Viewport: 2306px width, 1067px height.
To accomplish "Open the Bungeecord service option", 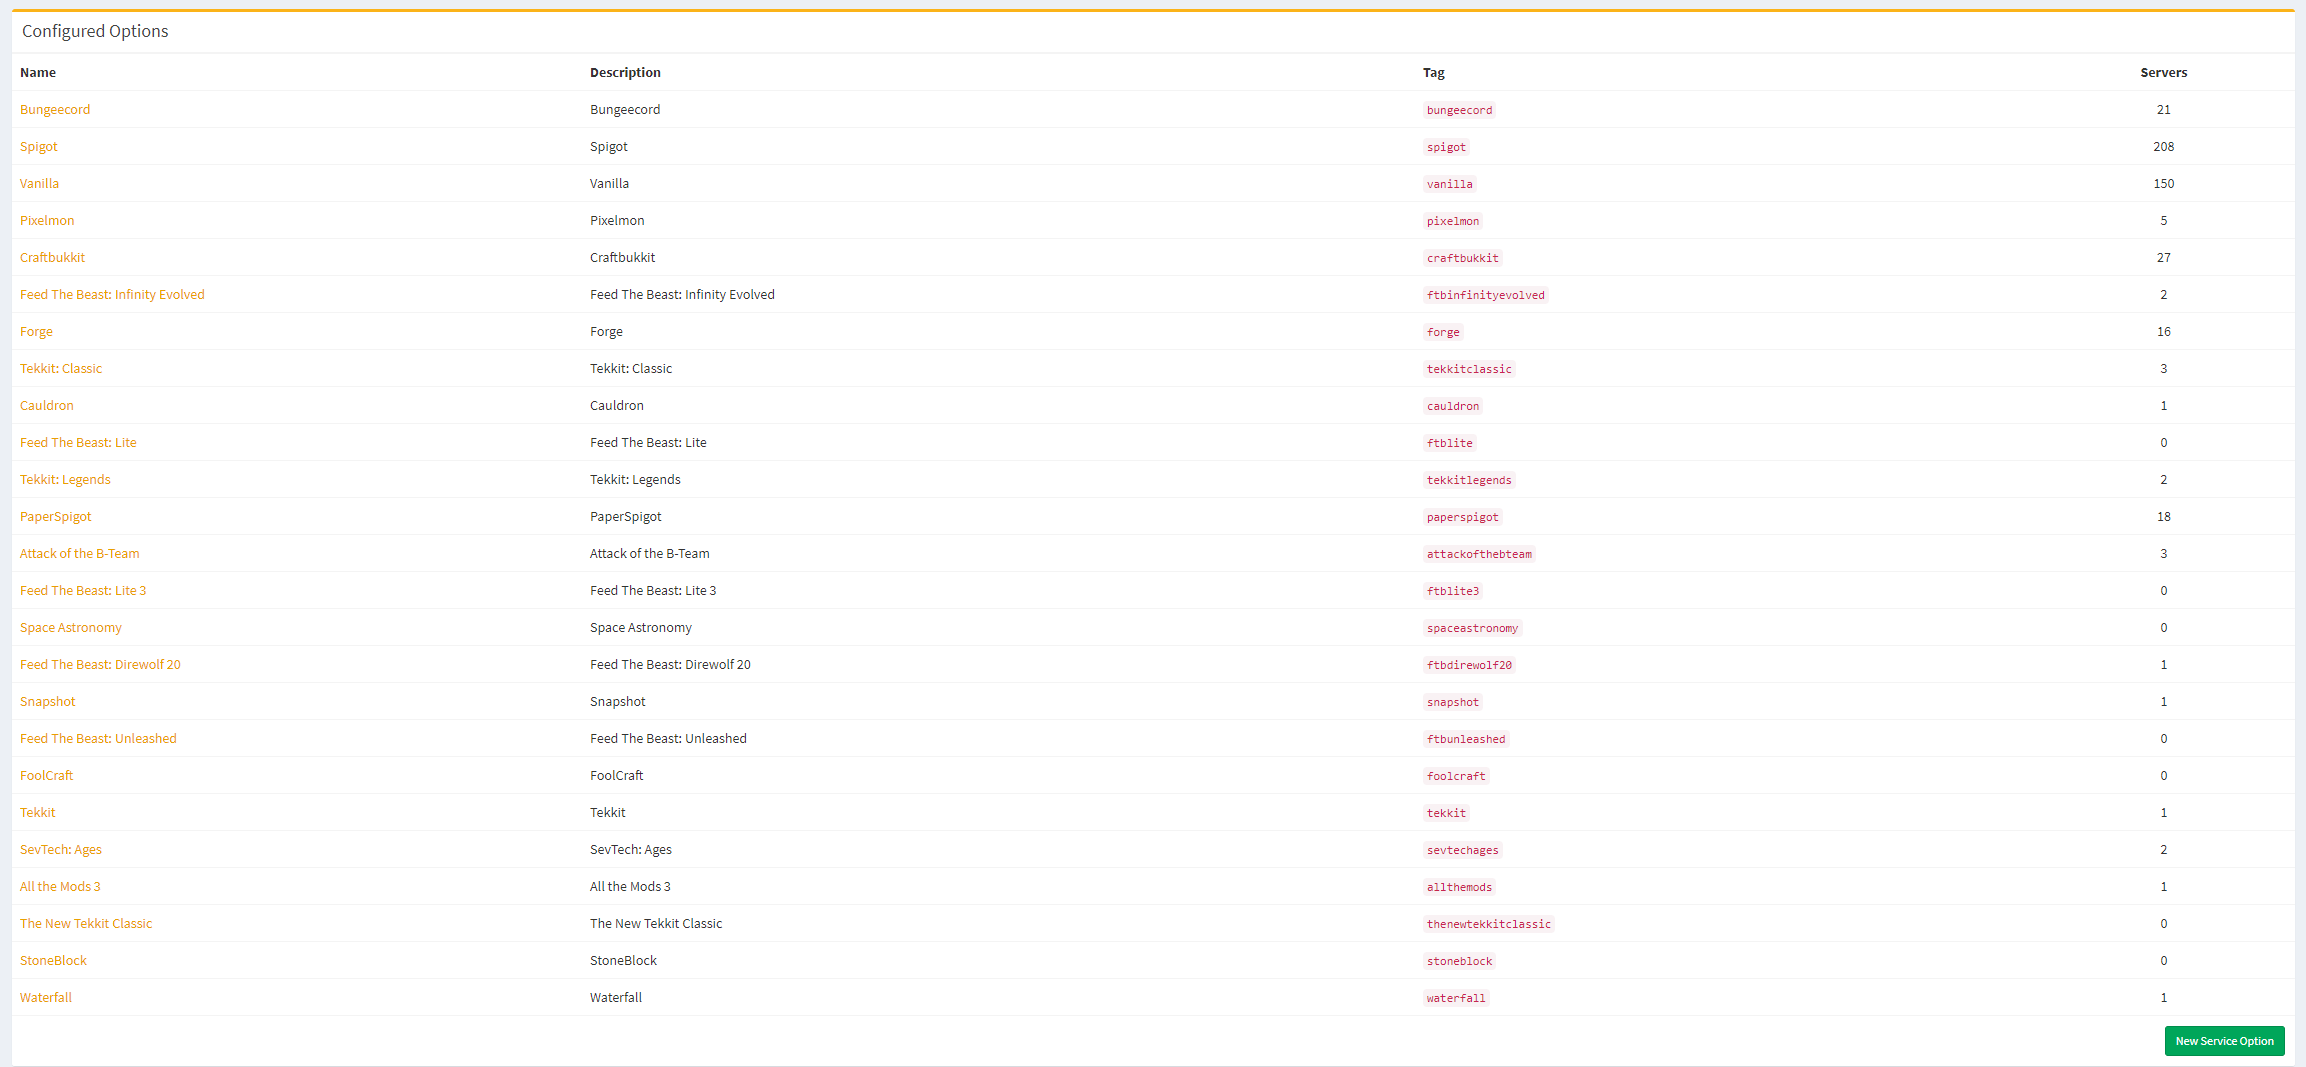I will click(55, 110).
